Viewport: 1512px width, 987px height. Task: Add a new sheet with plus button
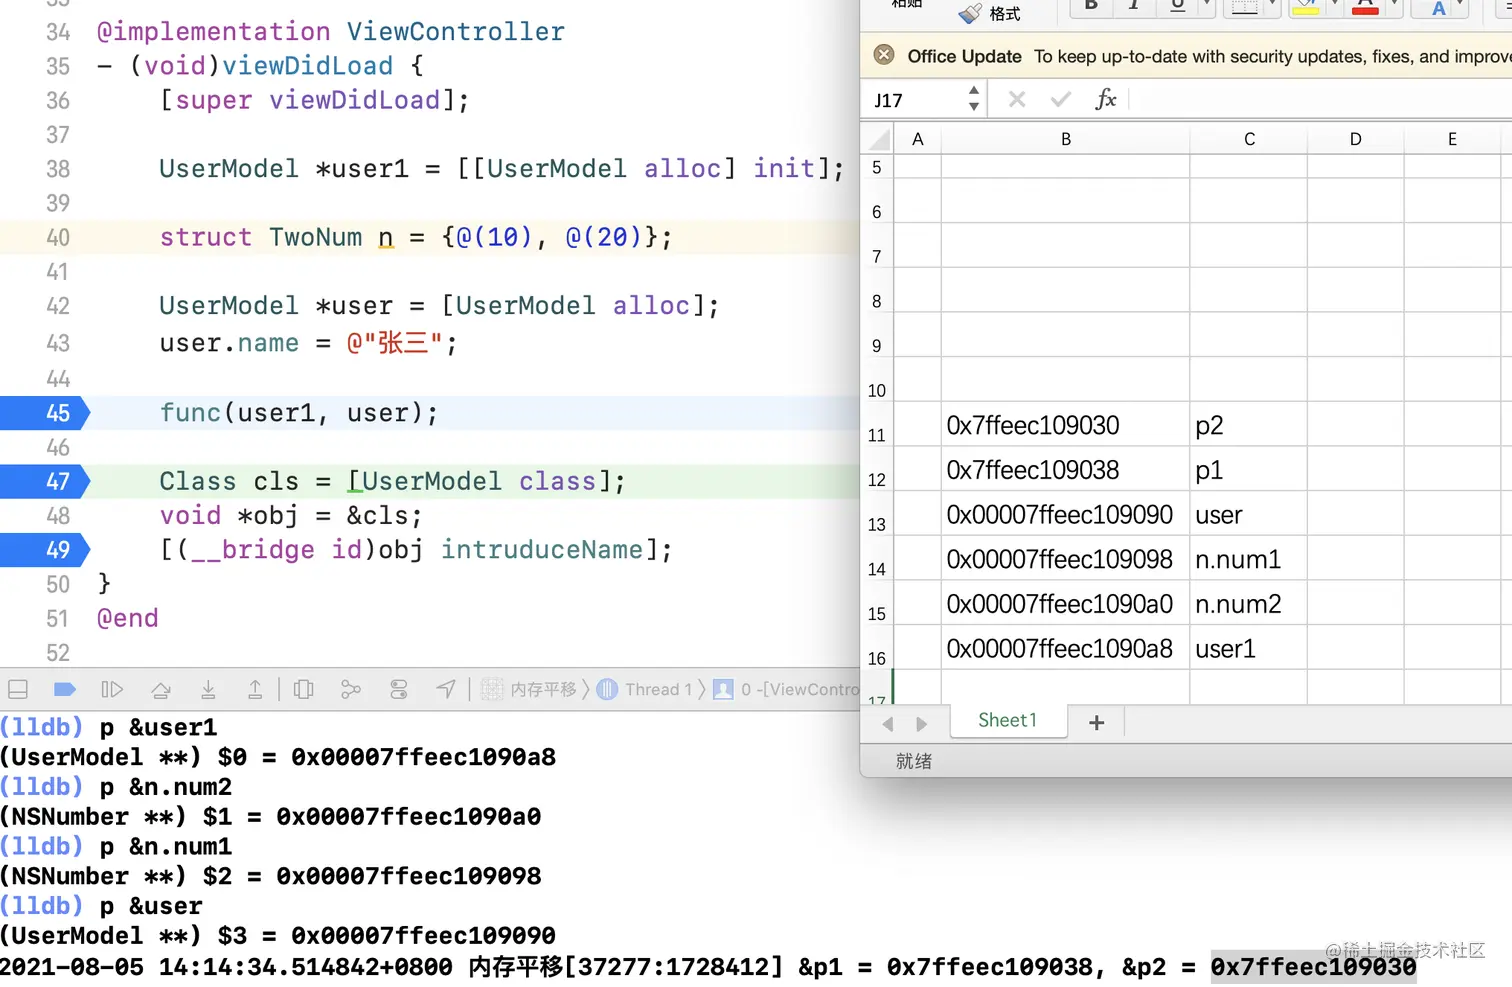(1096, 722)
